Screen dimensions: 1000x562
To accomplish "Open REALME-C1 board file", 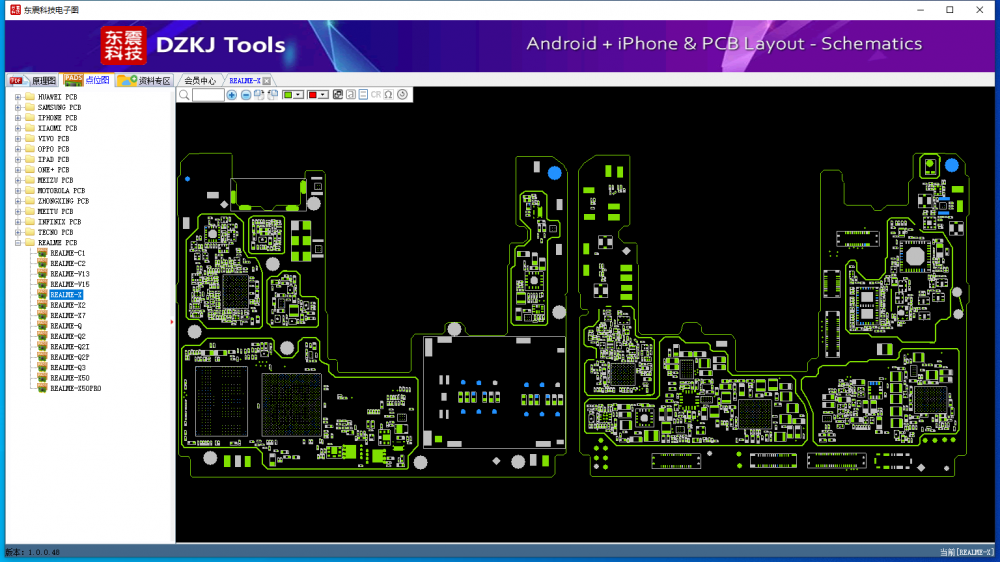I will pos(67,253).
